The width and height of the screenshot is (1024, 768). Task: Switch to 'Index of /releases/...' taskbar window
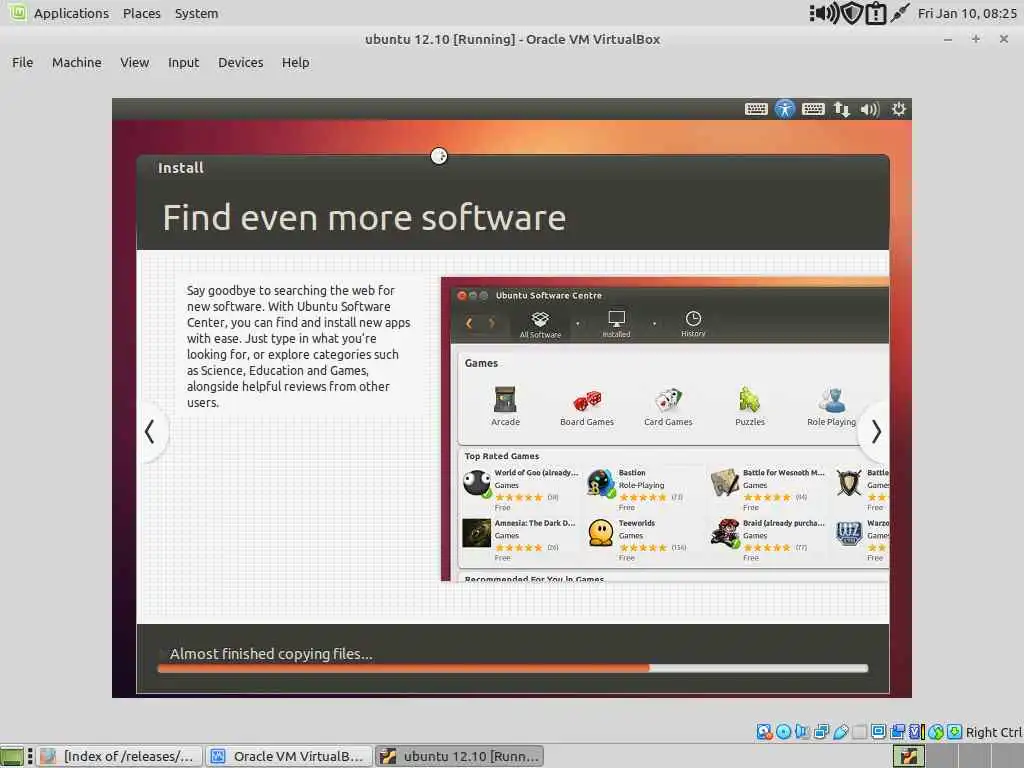(x=119, y=756)
